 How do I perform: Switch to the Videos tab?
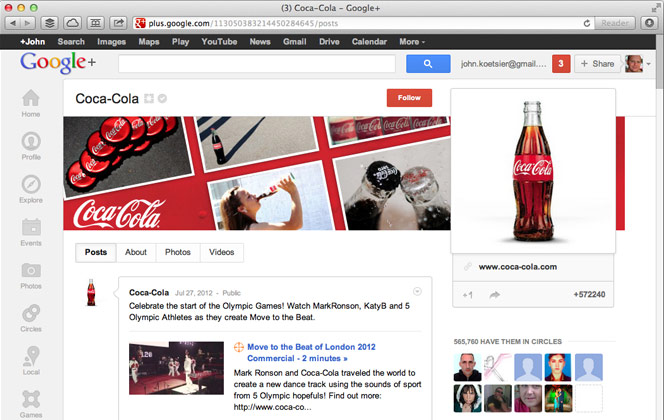[x=221, y=252]
